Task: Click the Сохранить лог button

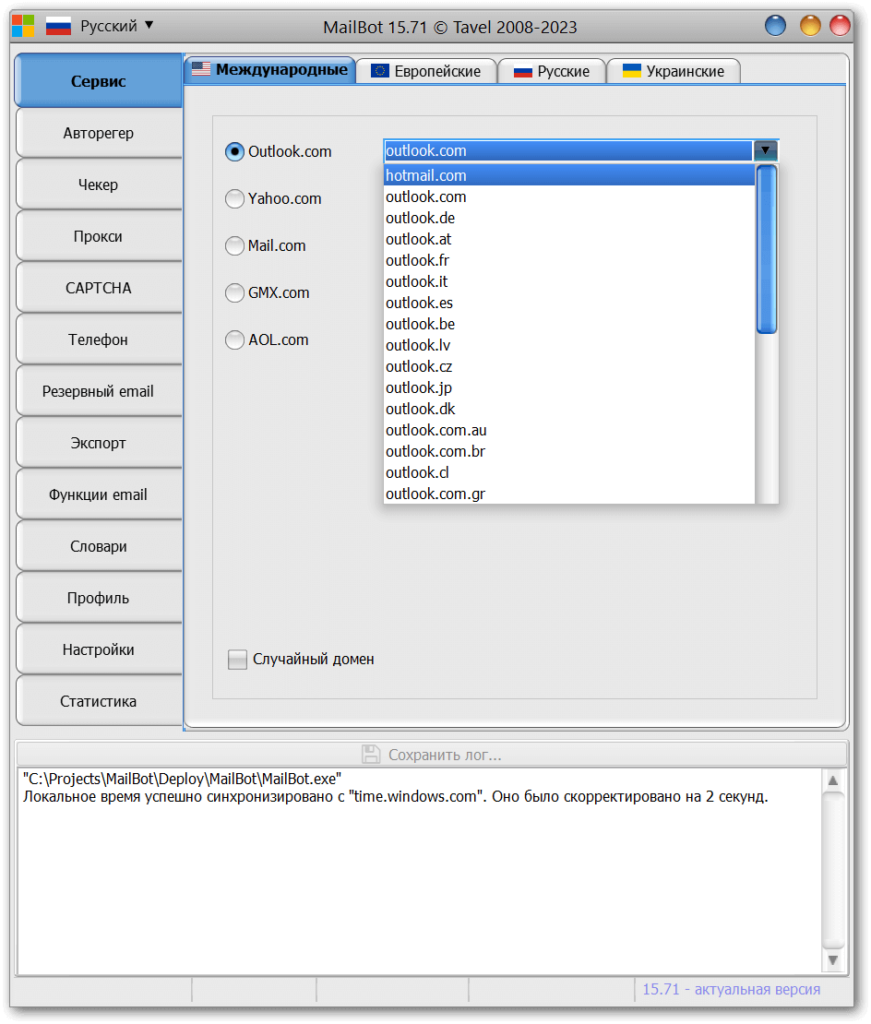Action: (x=432, y=755)
